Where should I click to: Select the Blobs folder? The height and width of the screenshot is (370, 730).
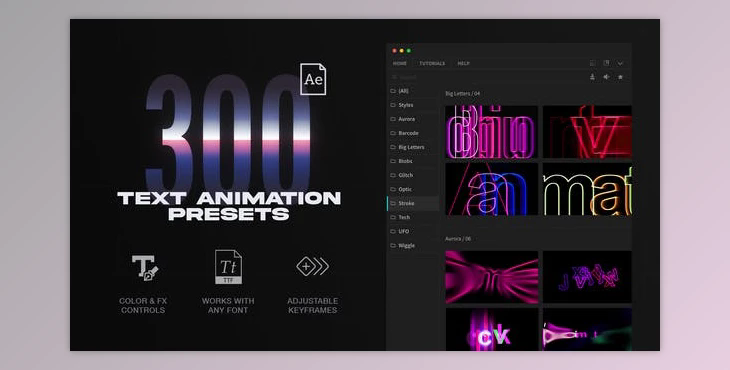pyautogui.click(x=412, y=161)
